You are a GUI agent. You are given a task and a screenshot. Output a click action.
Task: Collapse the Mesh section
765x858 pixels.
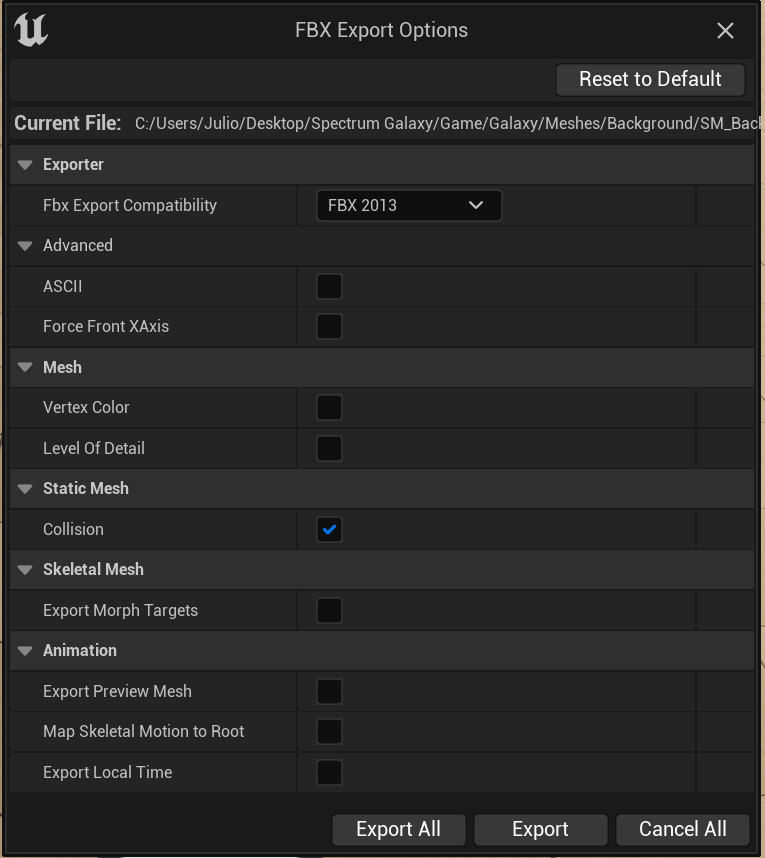click(25, 367)
